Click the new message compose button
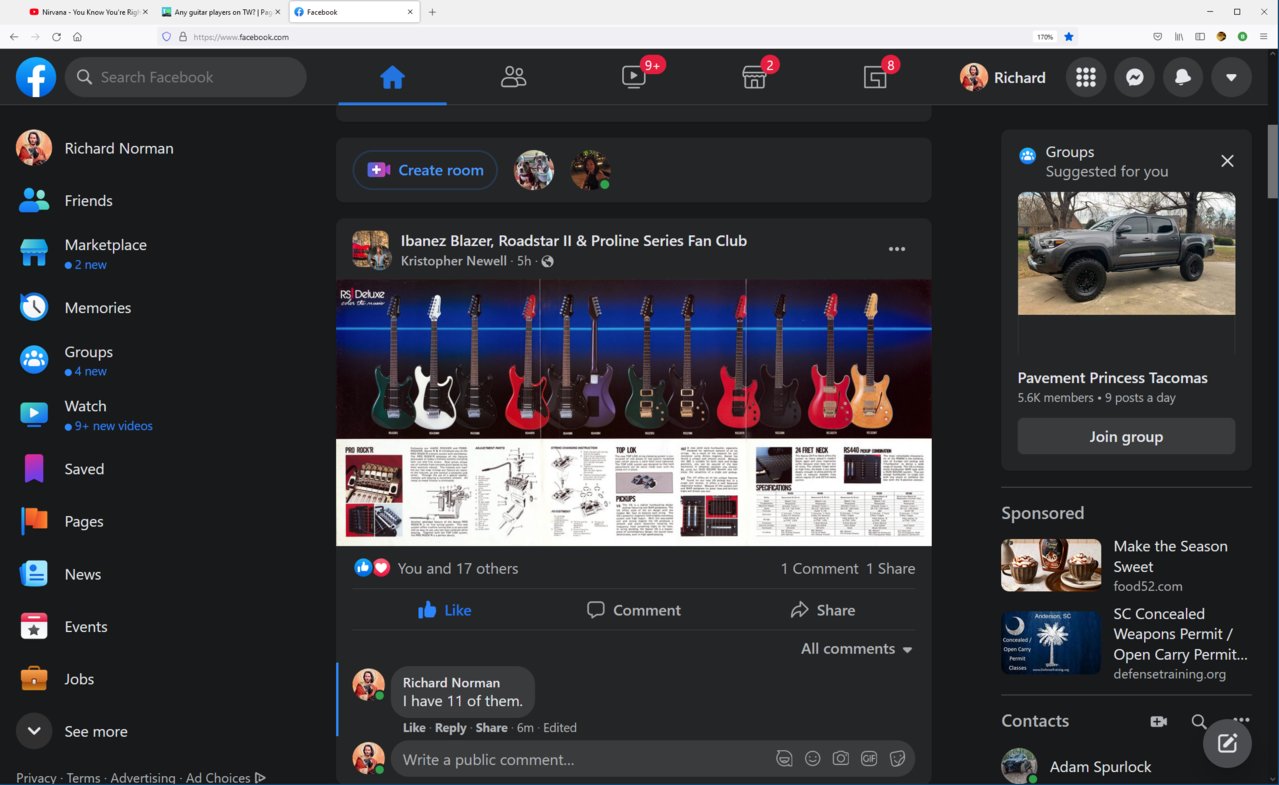The height and width of the screenshot is (785, 1279). click(1227, 743)
